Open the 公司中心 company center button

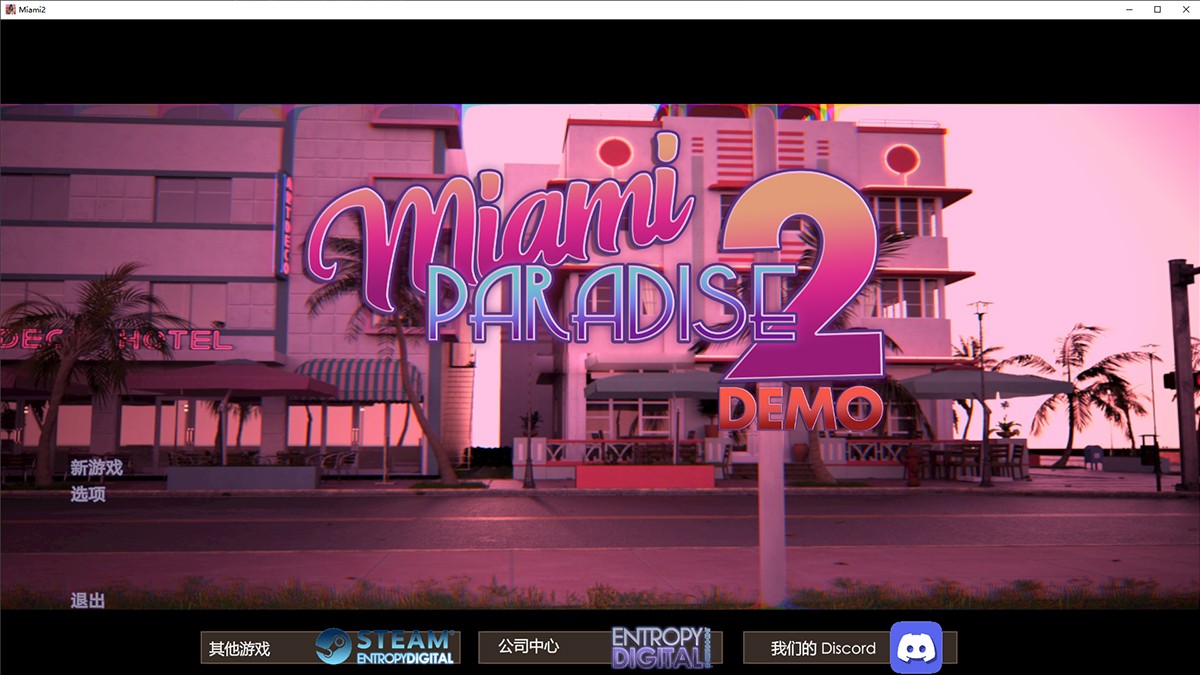click(529, 647)
